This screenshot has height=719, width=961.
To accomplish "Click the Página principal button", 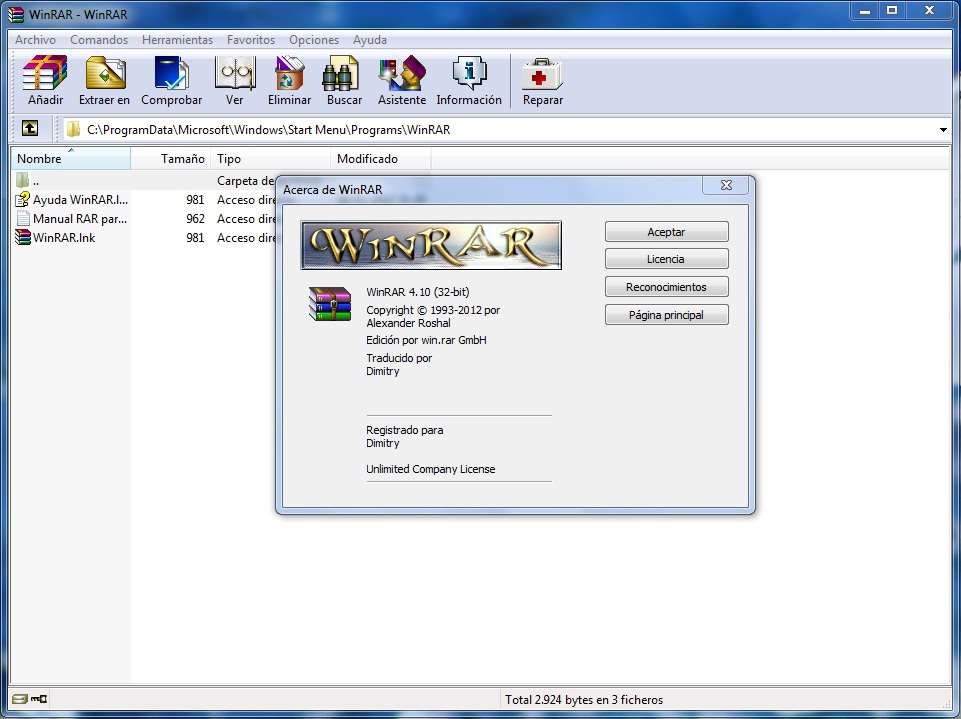I will (x=667, y=315).
